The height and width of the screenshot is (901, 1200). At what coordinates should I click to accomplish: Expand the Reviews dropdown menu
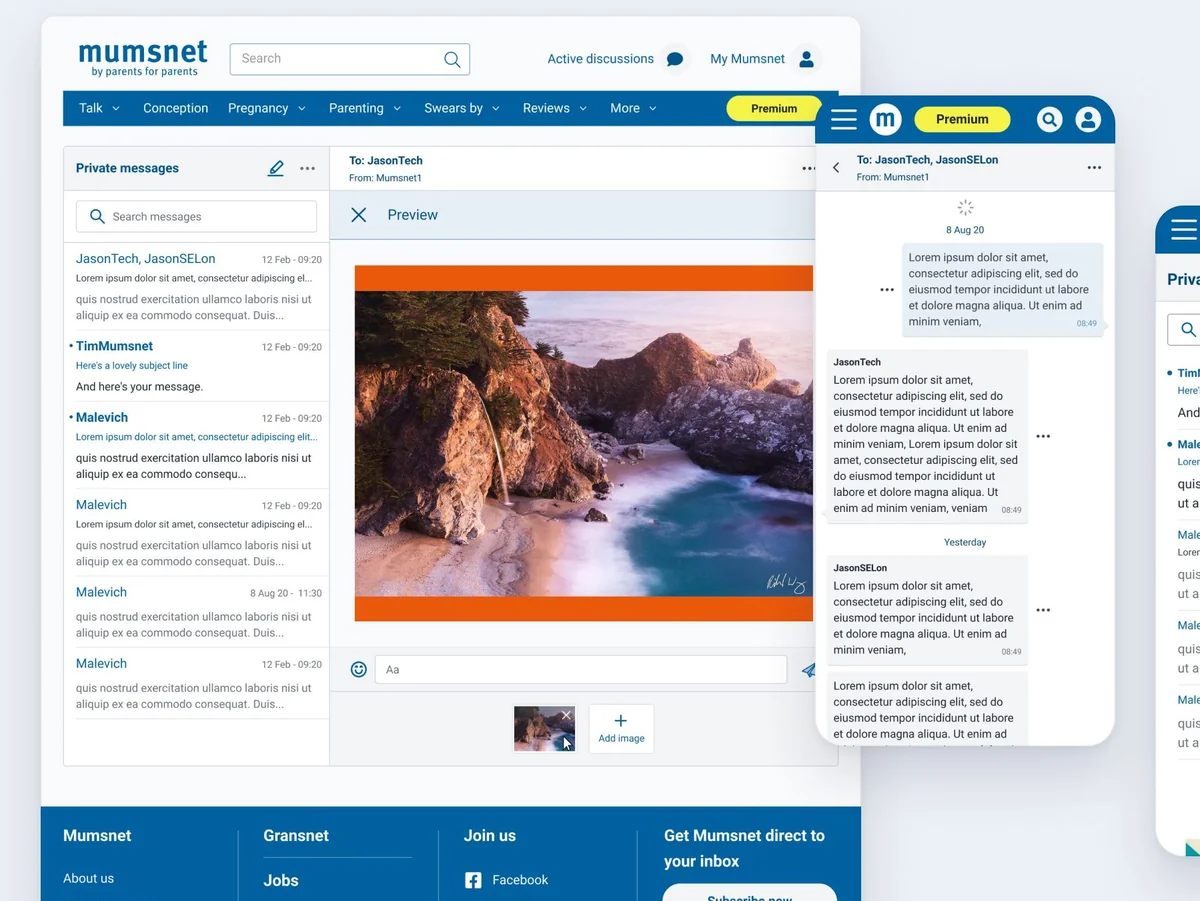point(555,108)
